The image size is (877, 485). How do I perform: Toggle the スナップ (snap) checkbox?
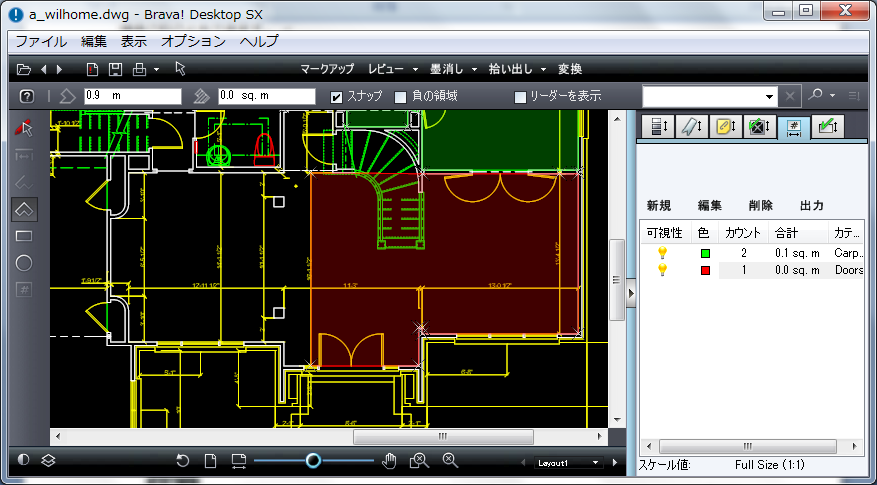tap(336, 97)
